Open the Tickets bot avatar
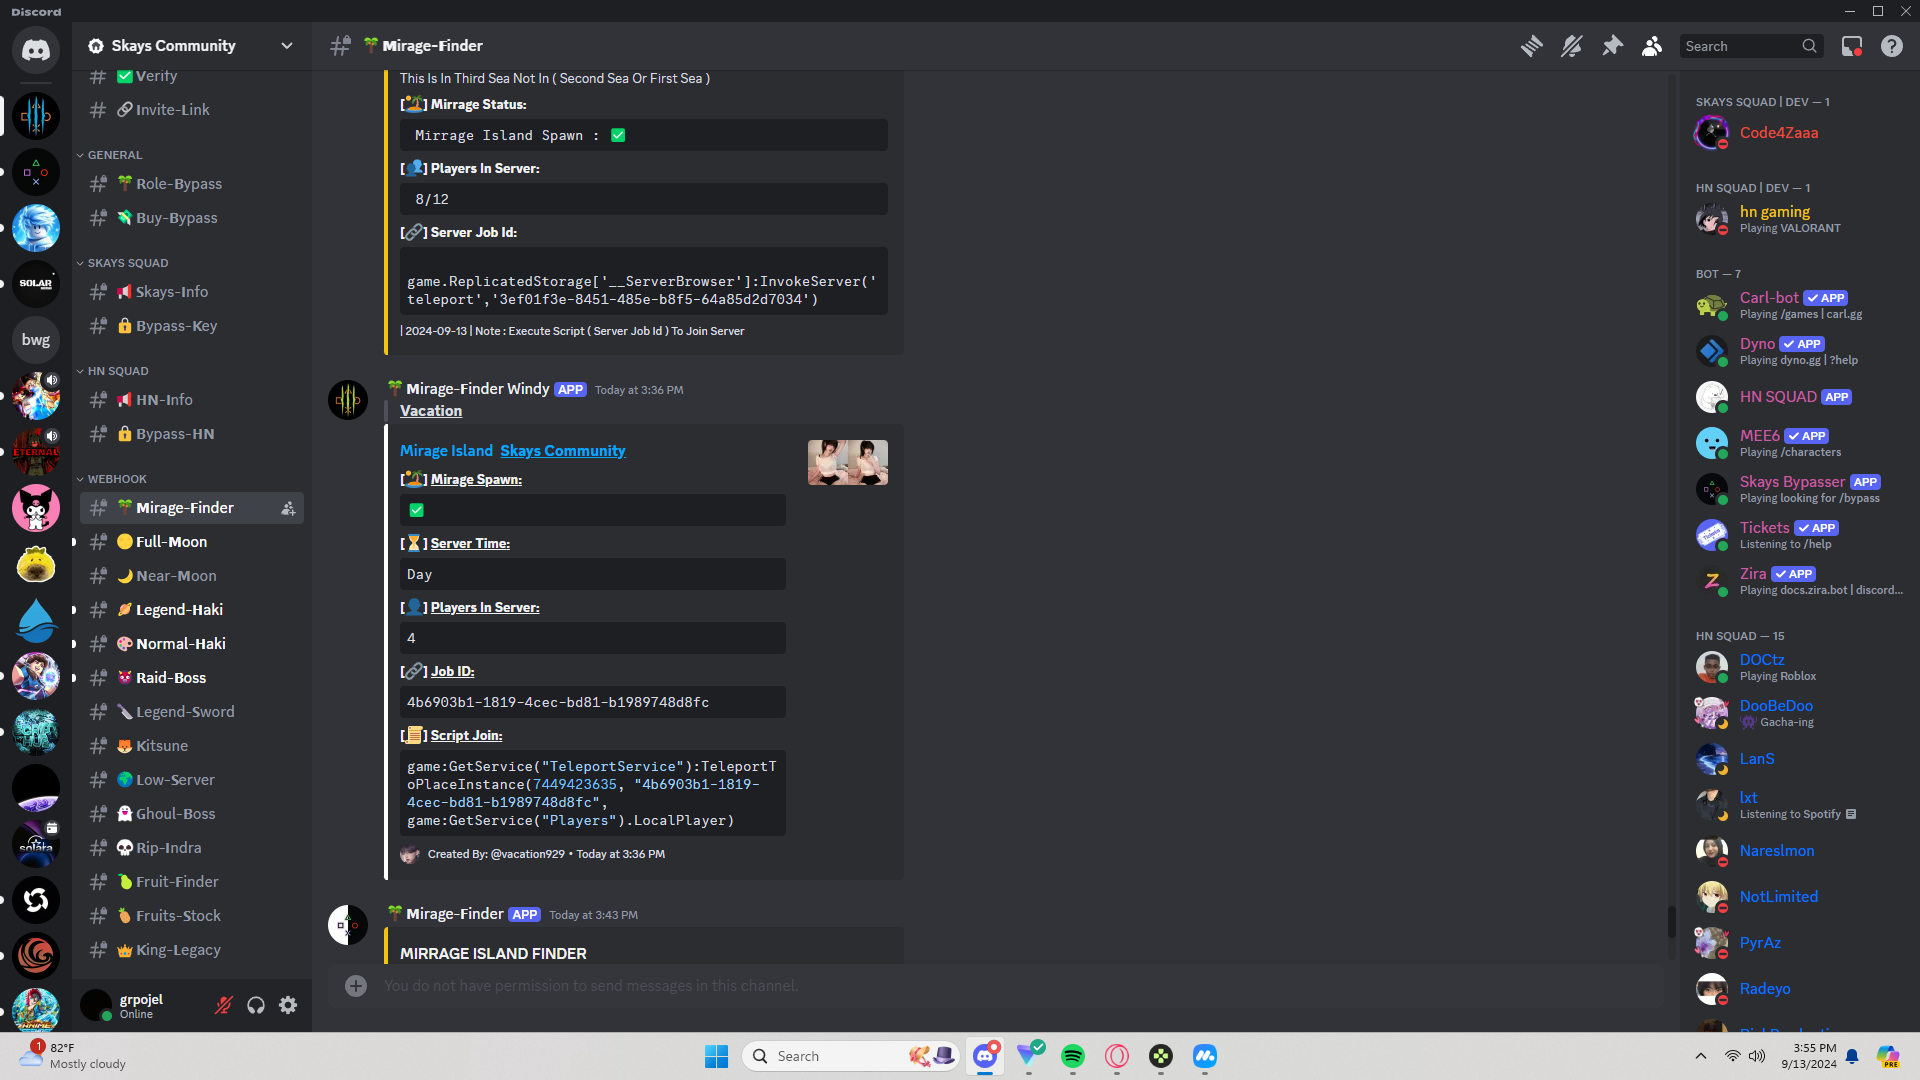 (1712, 535)
